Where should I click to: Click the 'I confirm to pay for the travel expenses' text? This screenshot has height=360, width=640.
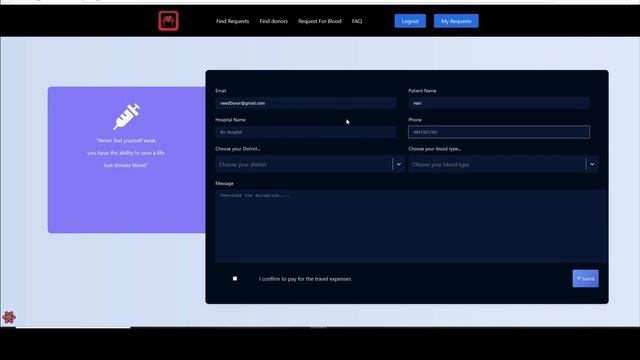click(304, 279)
